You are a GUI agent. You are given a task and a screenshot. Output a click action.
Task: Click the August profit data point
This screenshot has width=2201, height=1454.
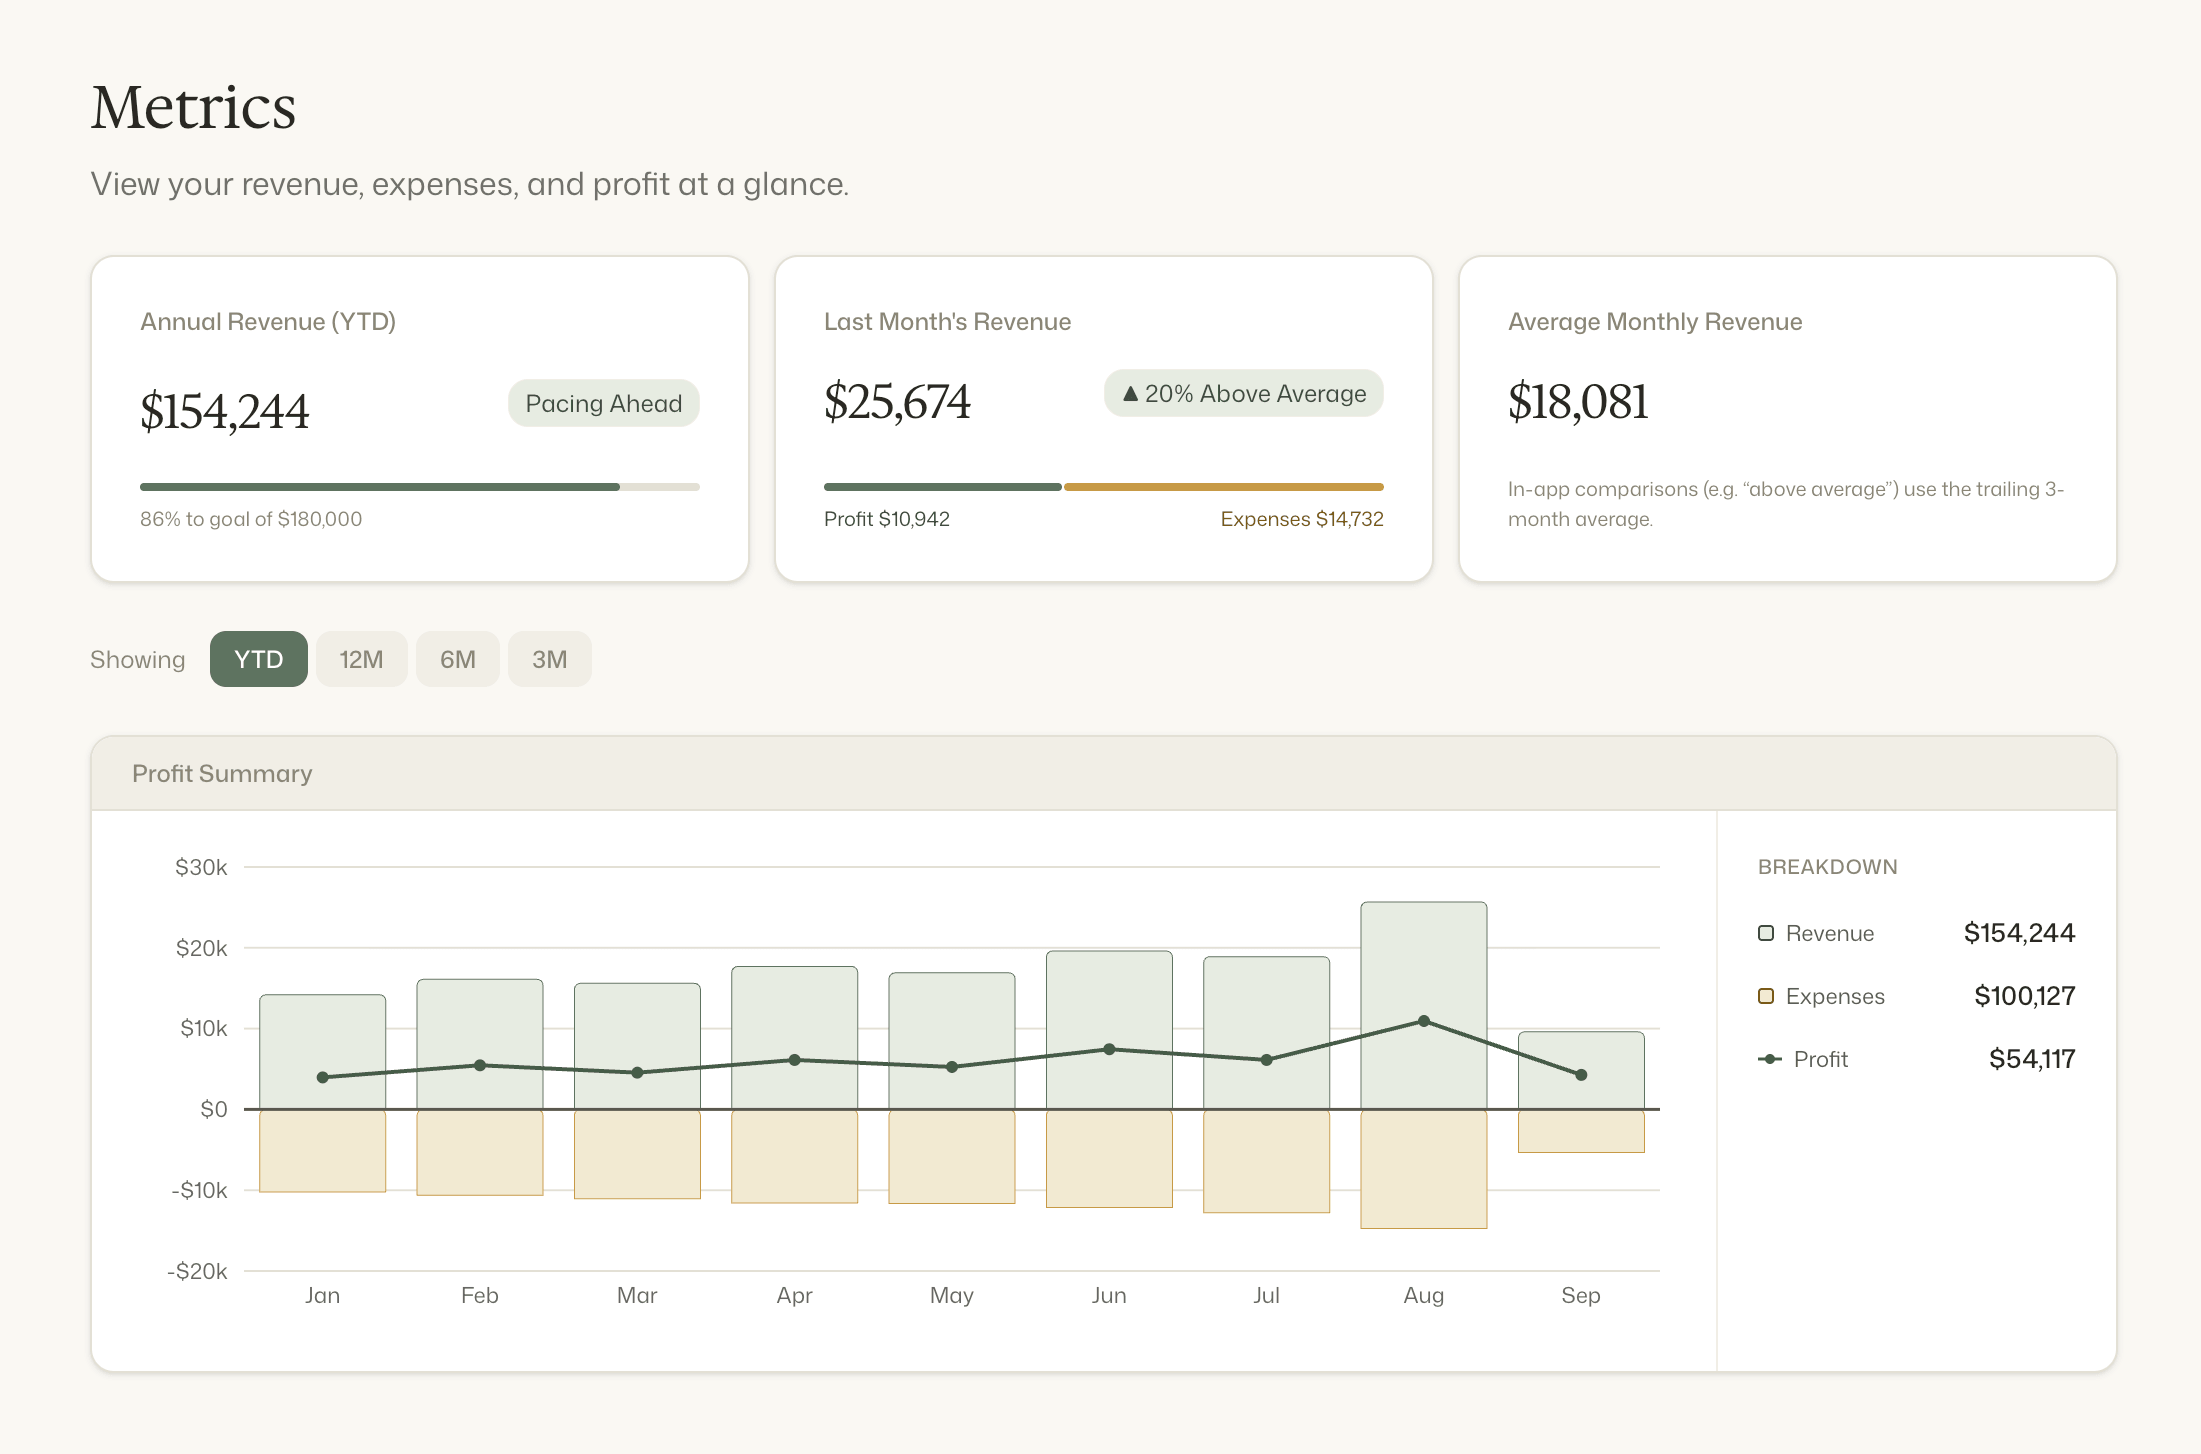point(1423,1021)
